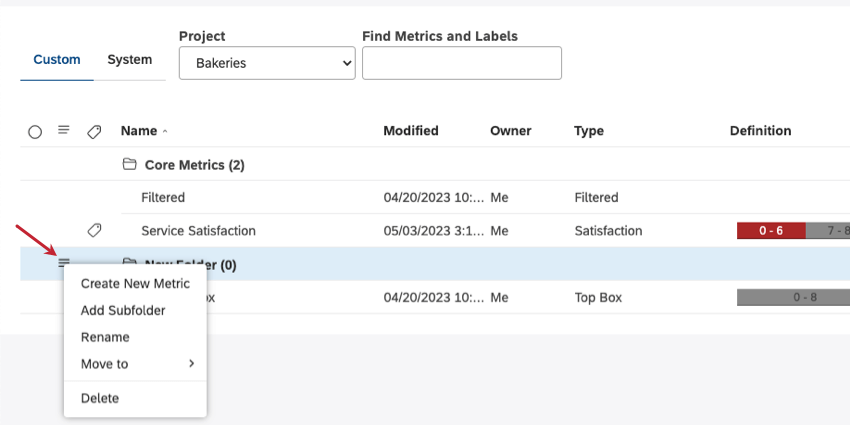Viewport: 850px width, 425px height.
Task: Open the Project dropdown showing Bakeries
Action: [267, 63]
